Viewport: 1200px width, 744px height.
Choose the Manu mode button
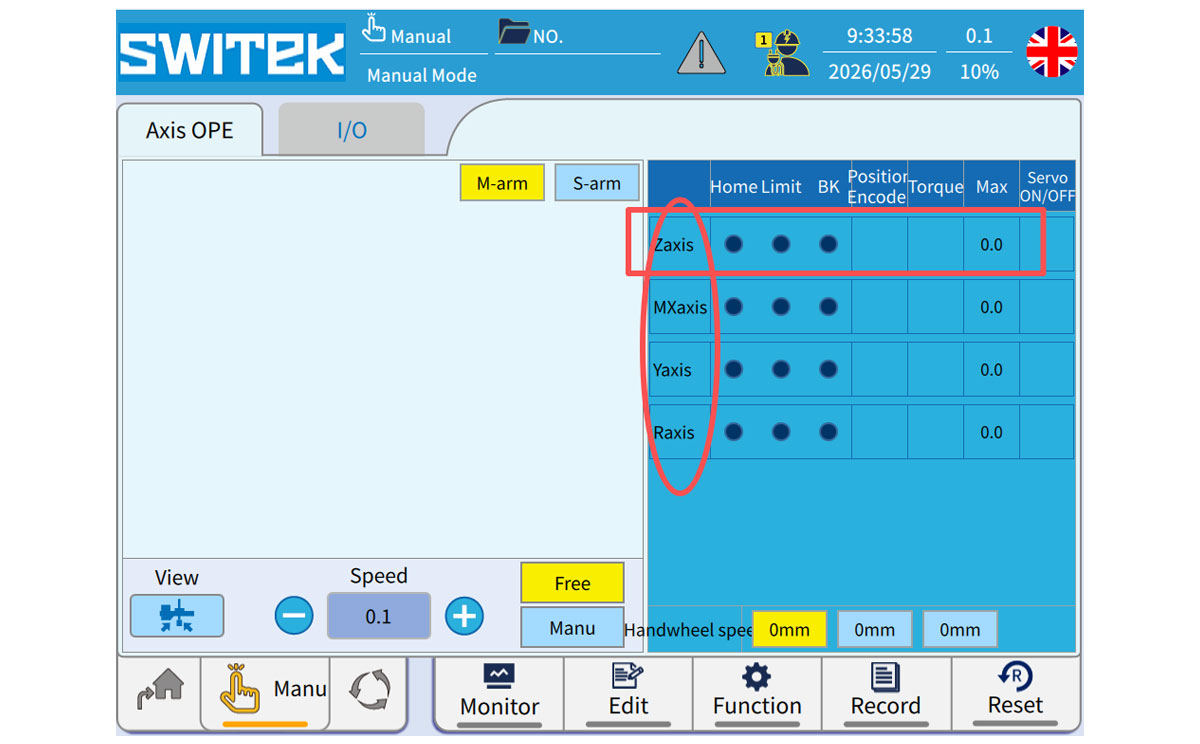coord(572,628)
